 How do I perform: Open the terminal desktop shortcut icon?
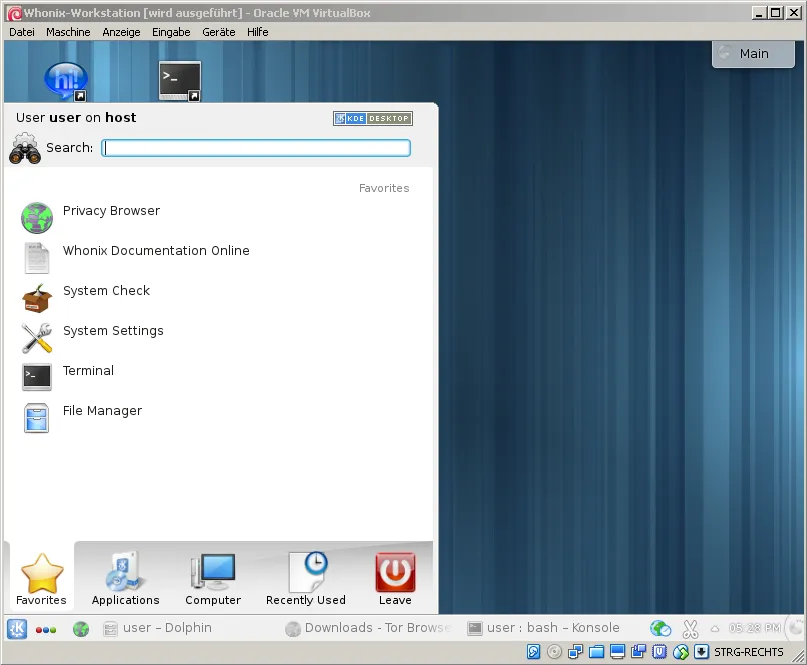tap(180, 81)
